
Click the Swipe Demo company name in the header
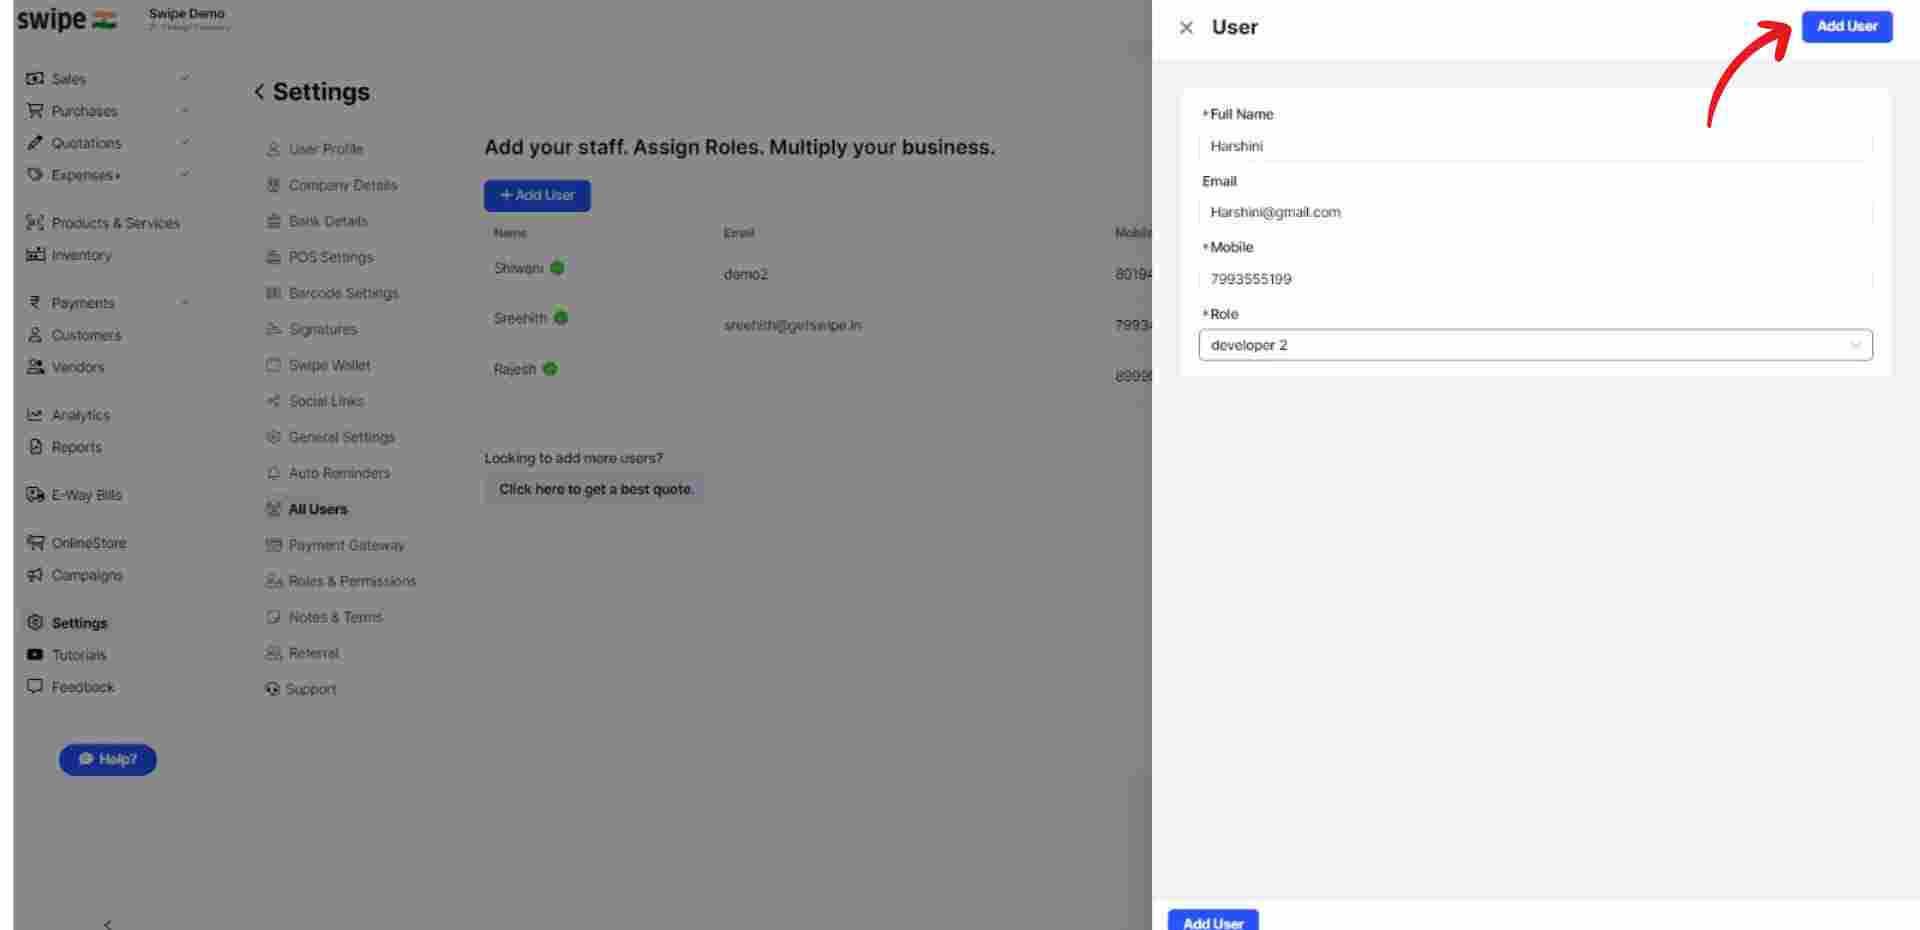(x=187, y=14)
